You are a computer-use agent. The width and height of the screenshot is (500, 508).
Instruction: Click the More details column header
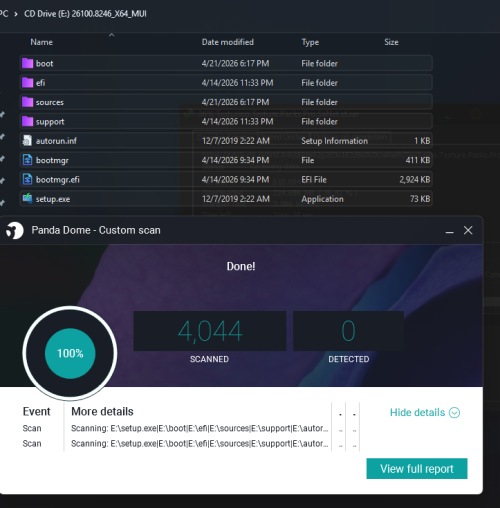(x=102, y=412)
